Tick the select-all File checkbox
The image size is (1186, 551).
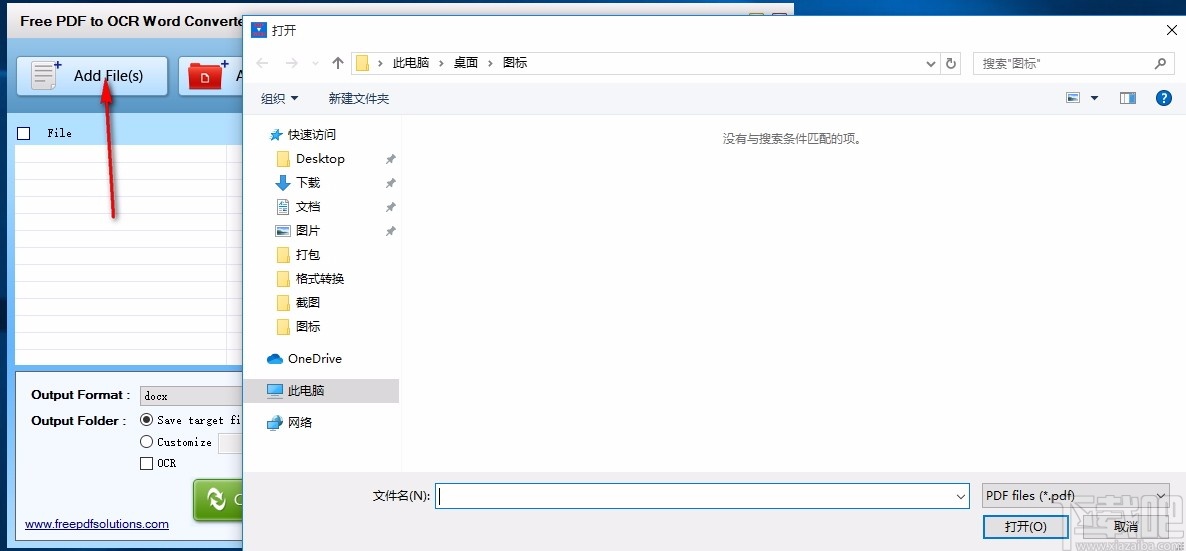click(23, 133)
